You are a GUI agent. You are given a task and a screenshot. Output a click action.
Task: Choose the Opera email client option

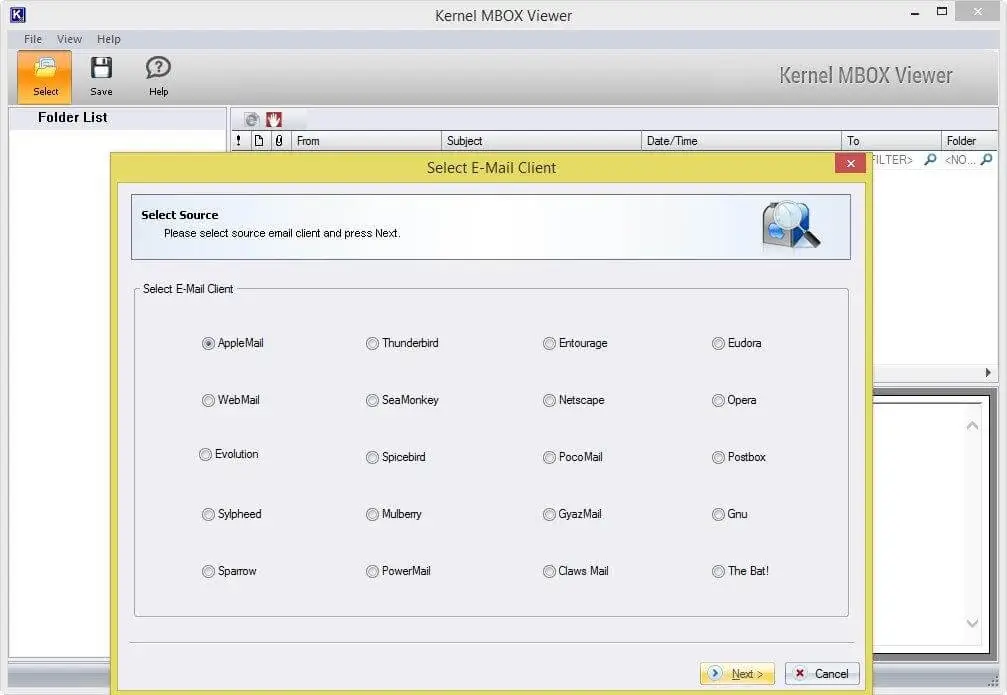click(718, 400)
